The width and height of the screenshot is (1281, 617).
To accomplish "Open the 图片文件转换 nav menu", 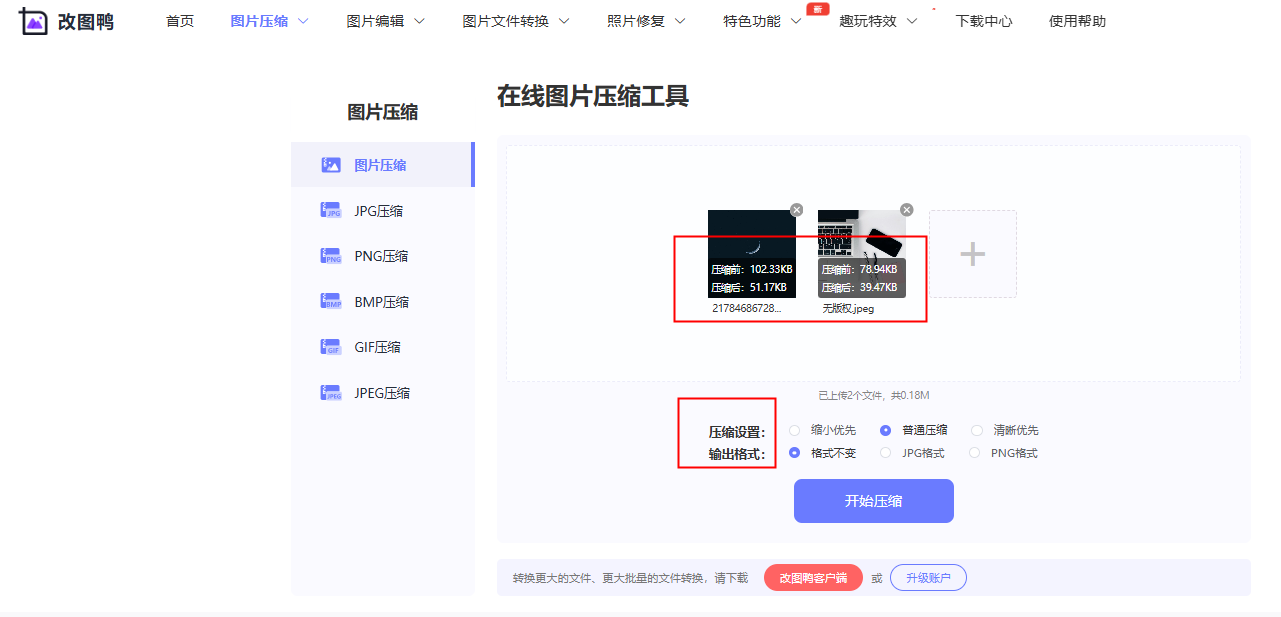I will [x=506, y=21].
